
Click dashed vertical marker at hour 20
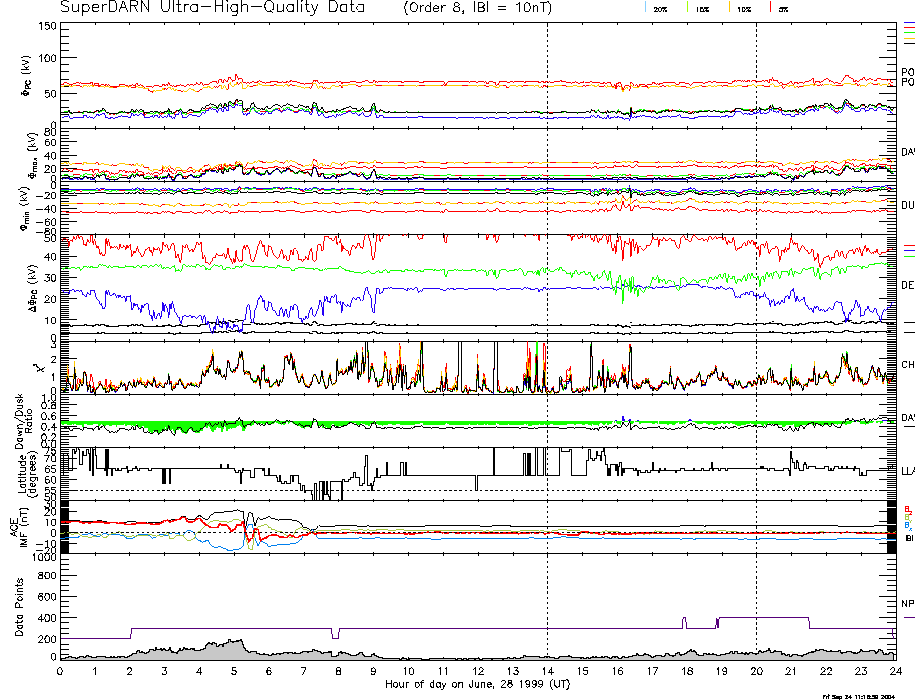tap(756, 300)
